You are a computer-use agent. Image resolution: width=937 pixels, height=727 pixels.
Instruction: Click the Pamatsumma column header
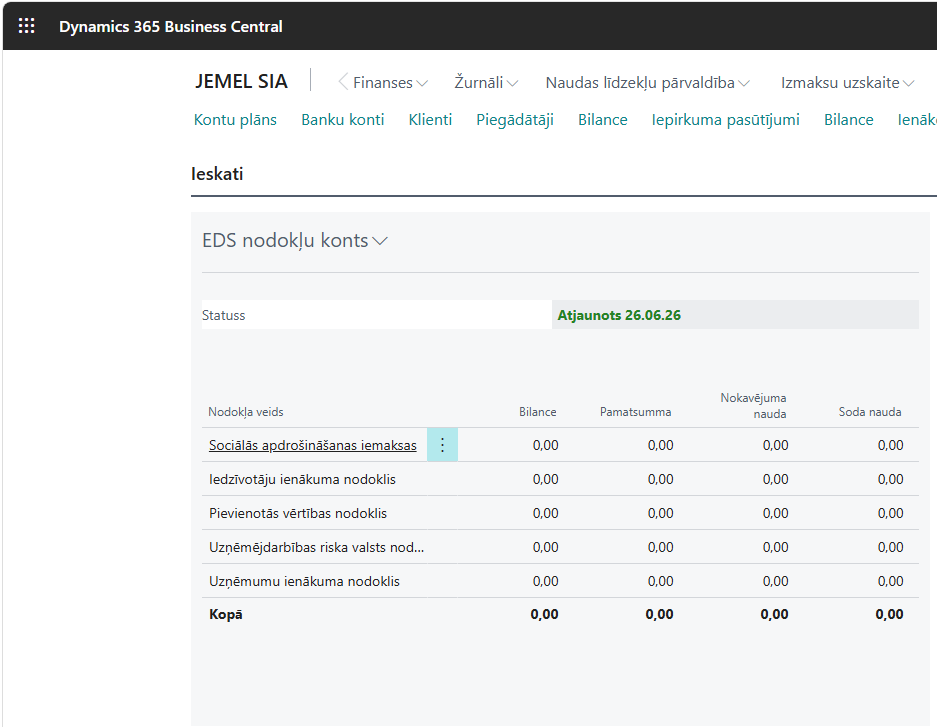coord(635,412)
